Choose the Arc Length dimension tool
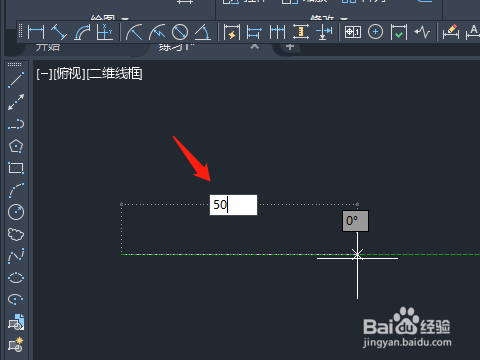This screenshot has height=360, width=480. point(82,32)
